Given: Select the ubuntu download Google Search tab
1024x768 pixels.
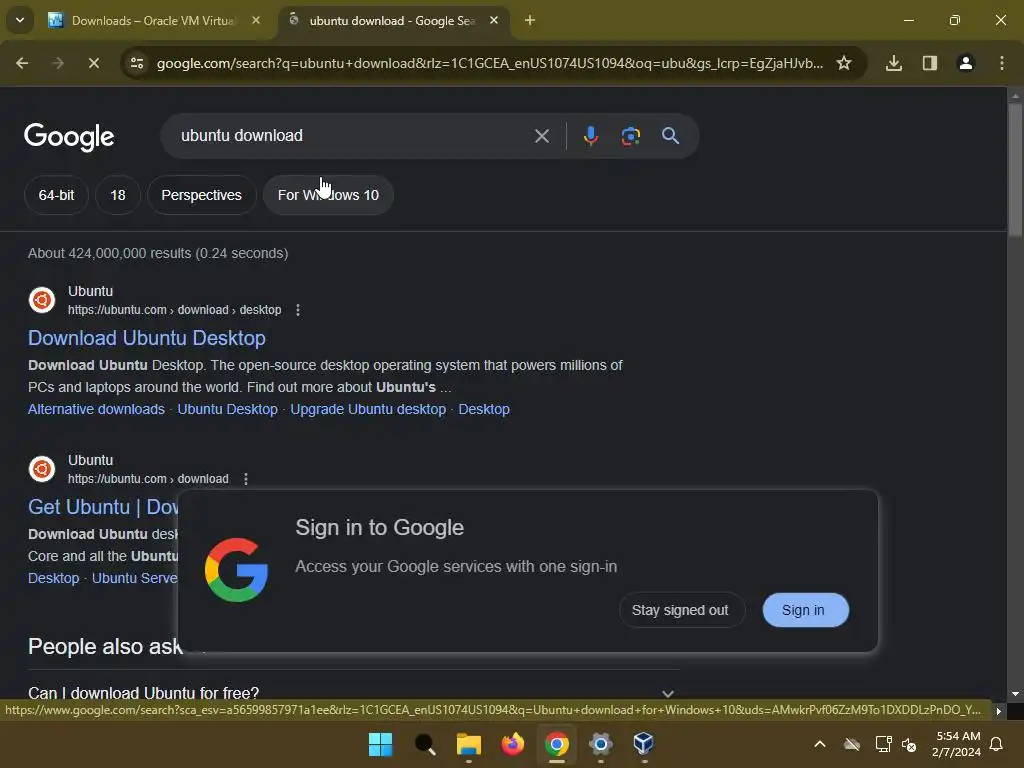Looking at the screenshot, I should coord(392,20).
